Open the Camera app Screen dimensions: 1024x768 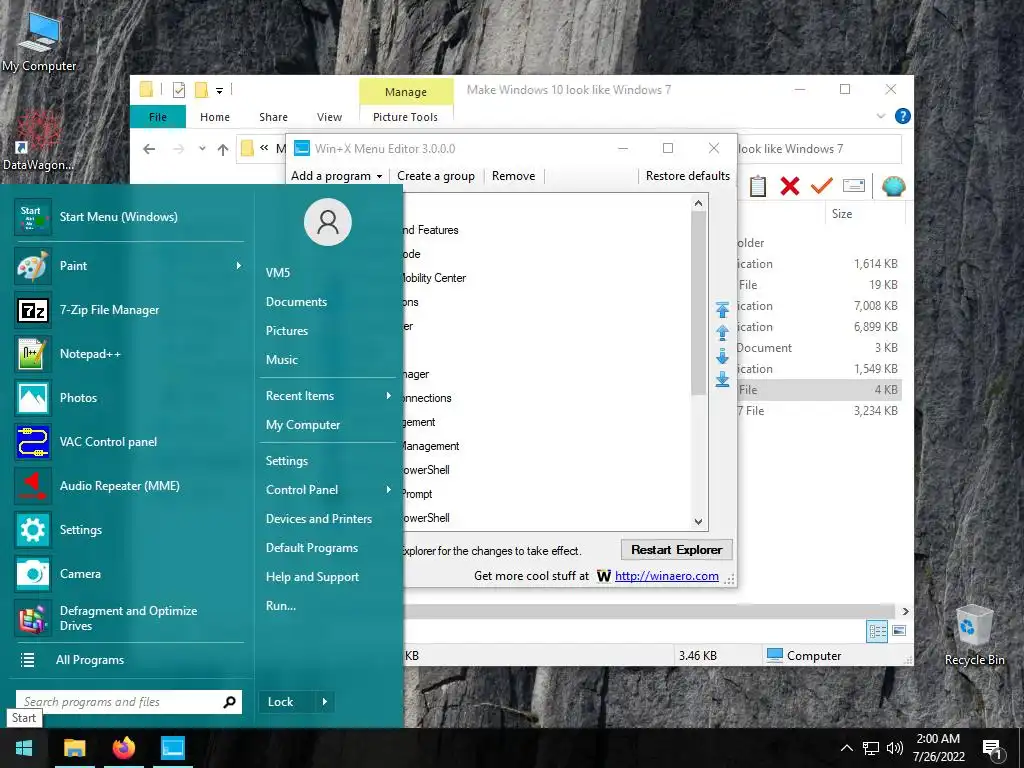coord(128,574)
